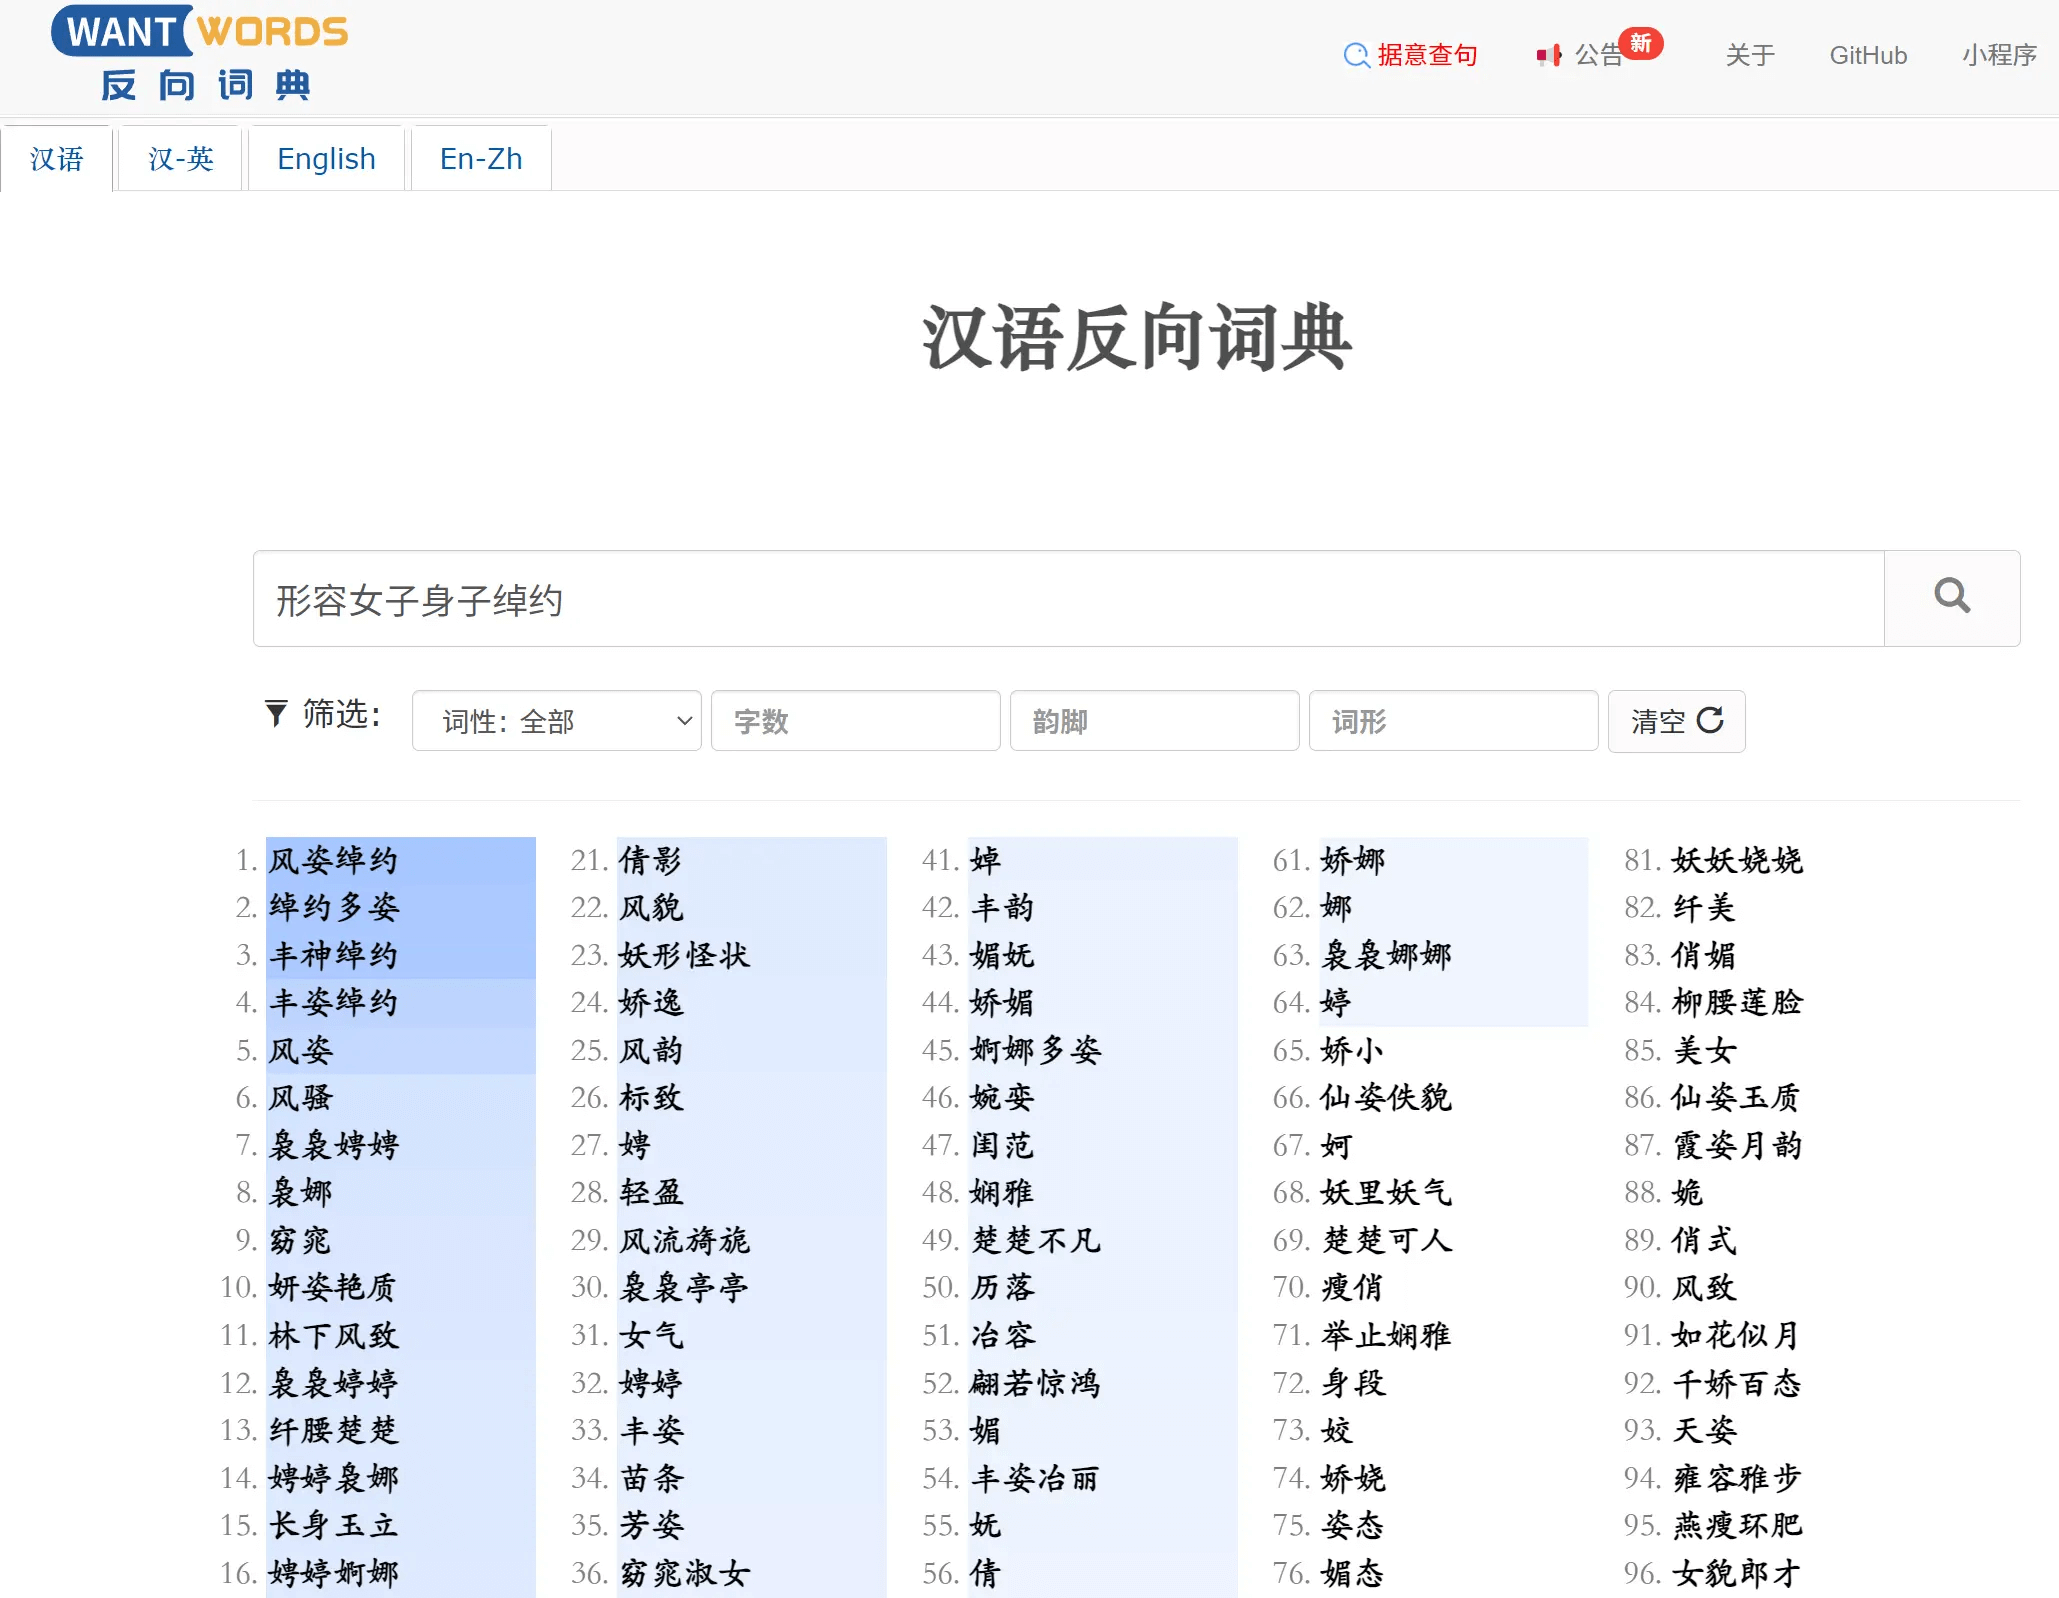Switch to the En-Zh tab
The height and width of the screenshot is (1598, 2059).
481,158
